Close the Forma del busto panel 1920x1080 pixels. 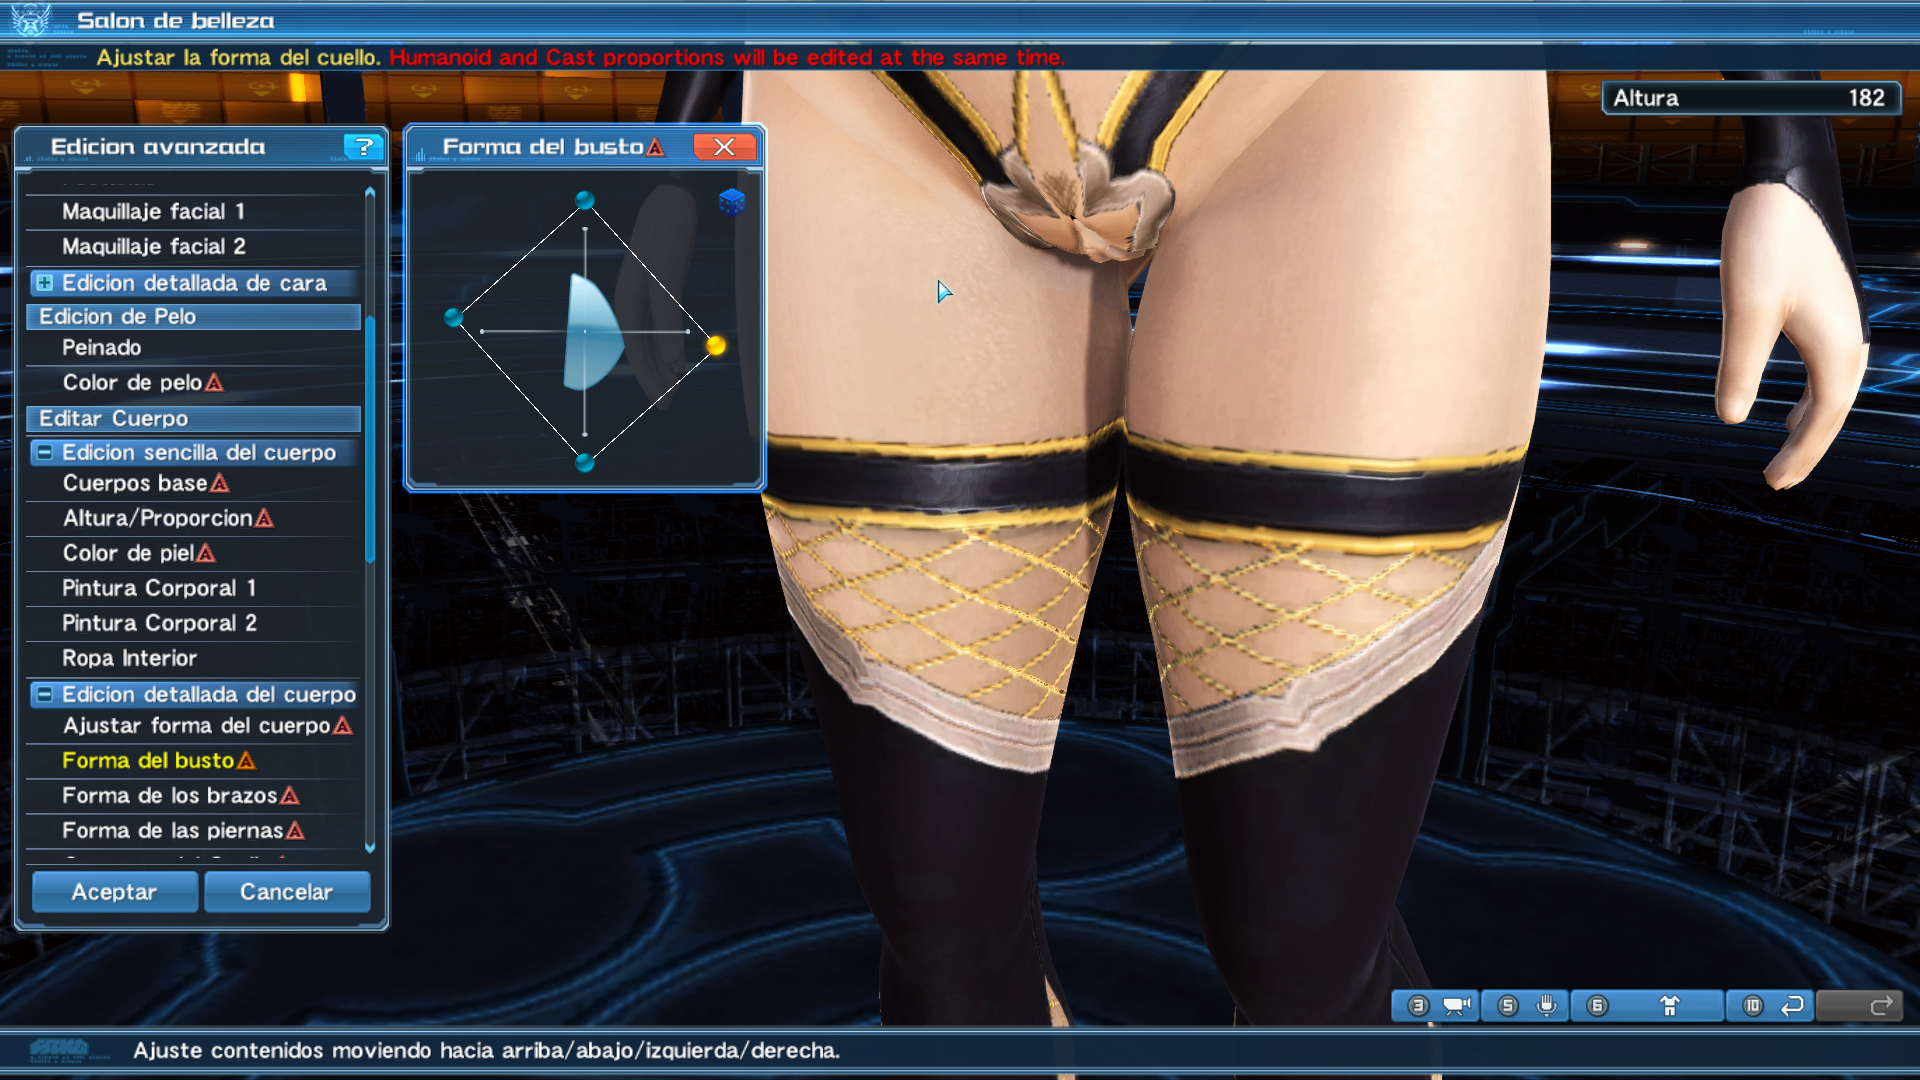(x=724, y=147)
